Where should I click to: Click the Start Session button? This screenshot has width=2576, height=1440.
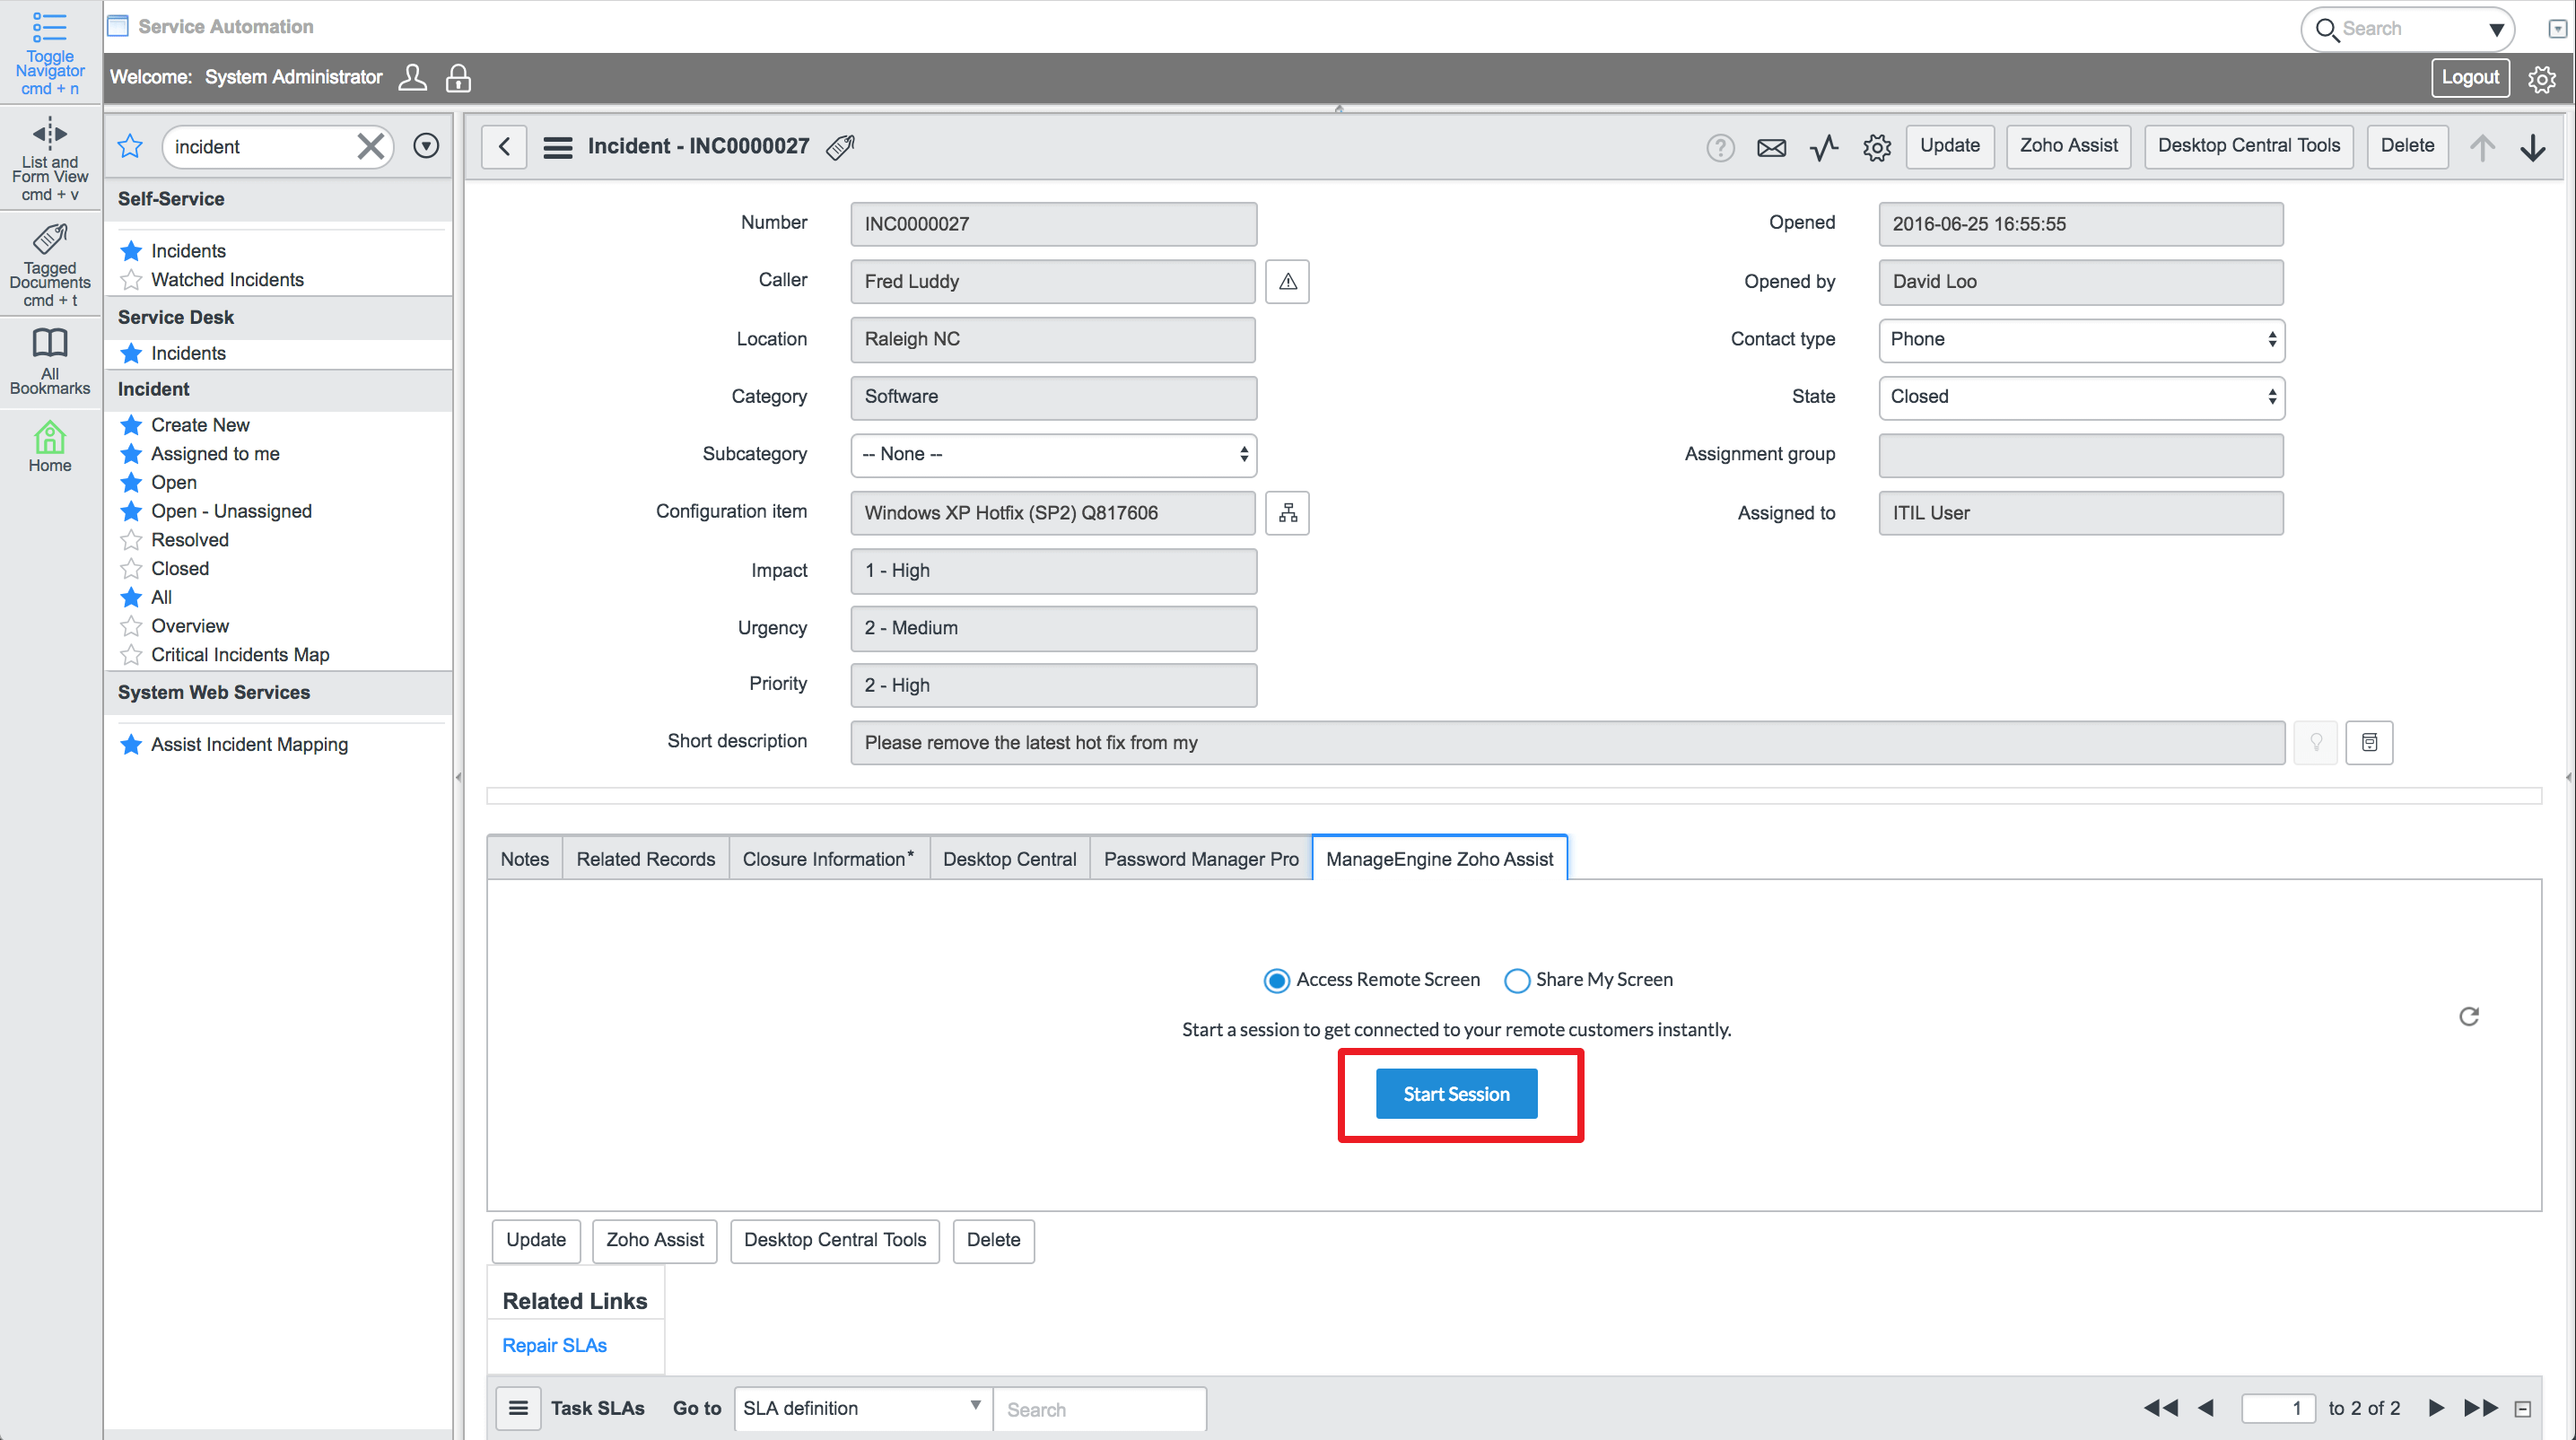[x=1455, y=1094]
